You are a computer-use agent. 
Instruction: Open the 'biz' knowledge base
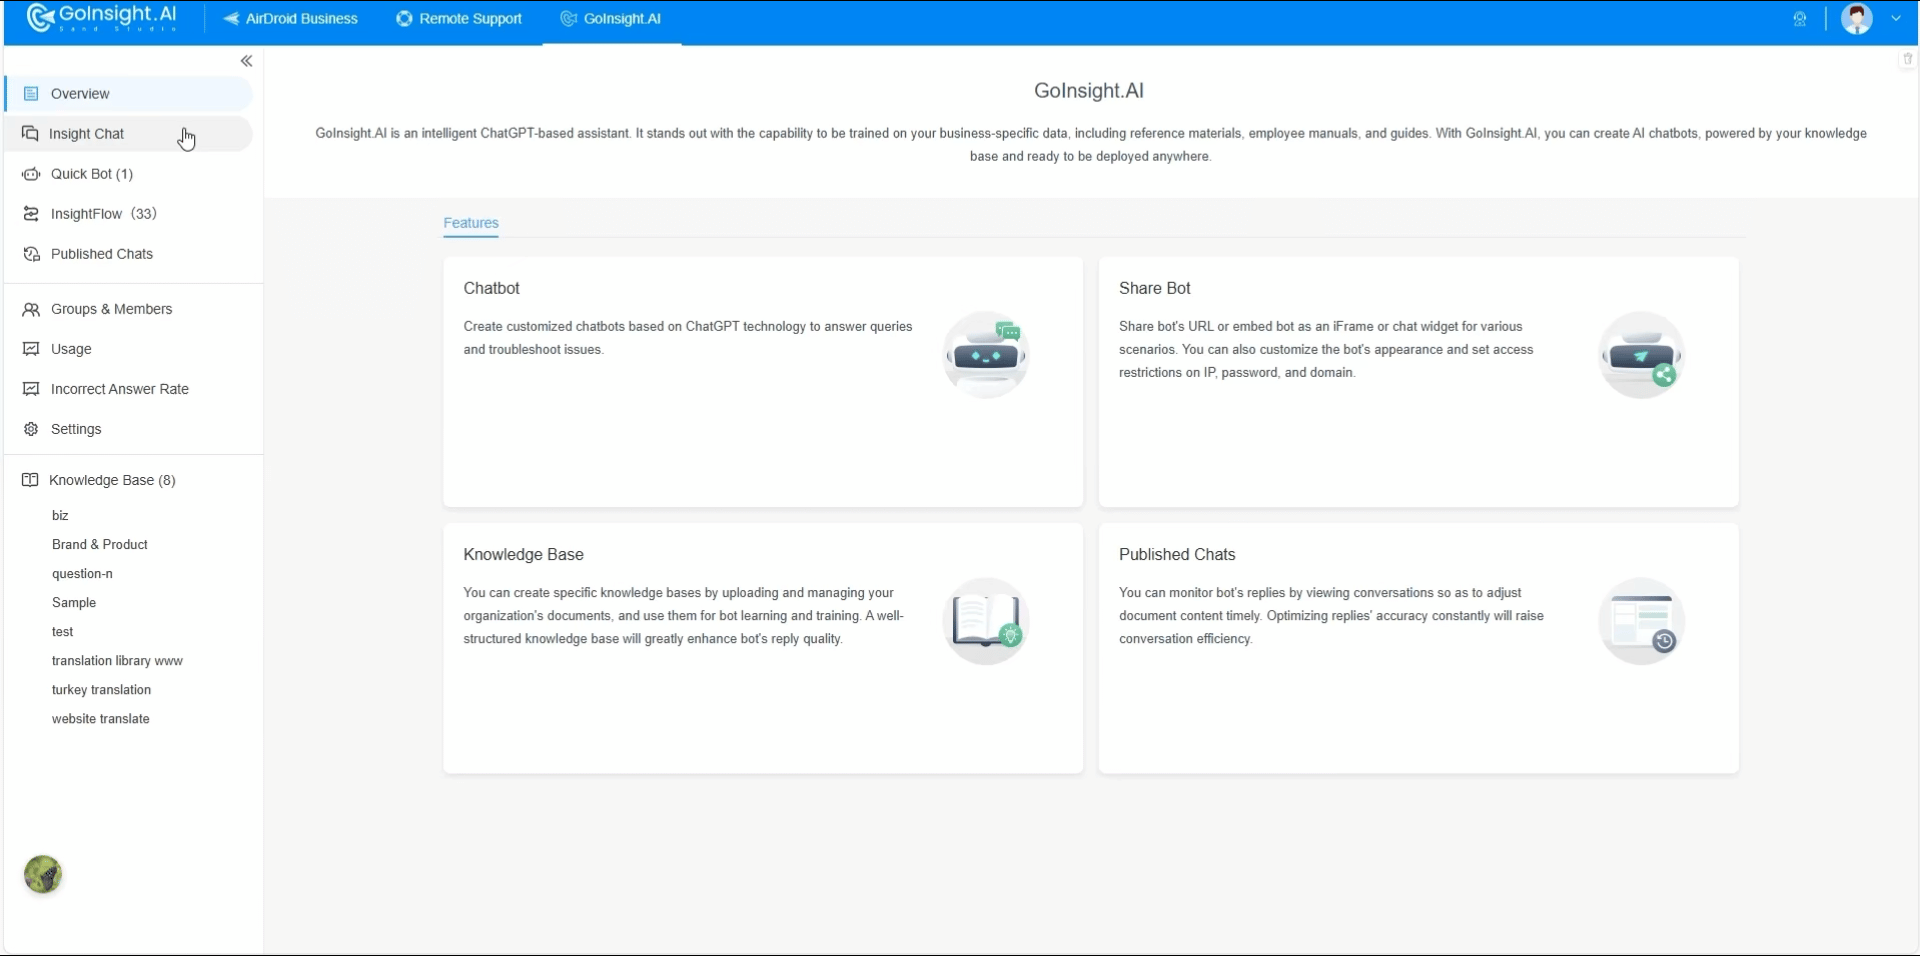tap(60, 516)
